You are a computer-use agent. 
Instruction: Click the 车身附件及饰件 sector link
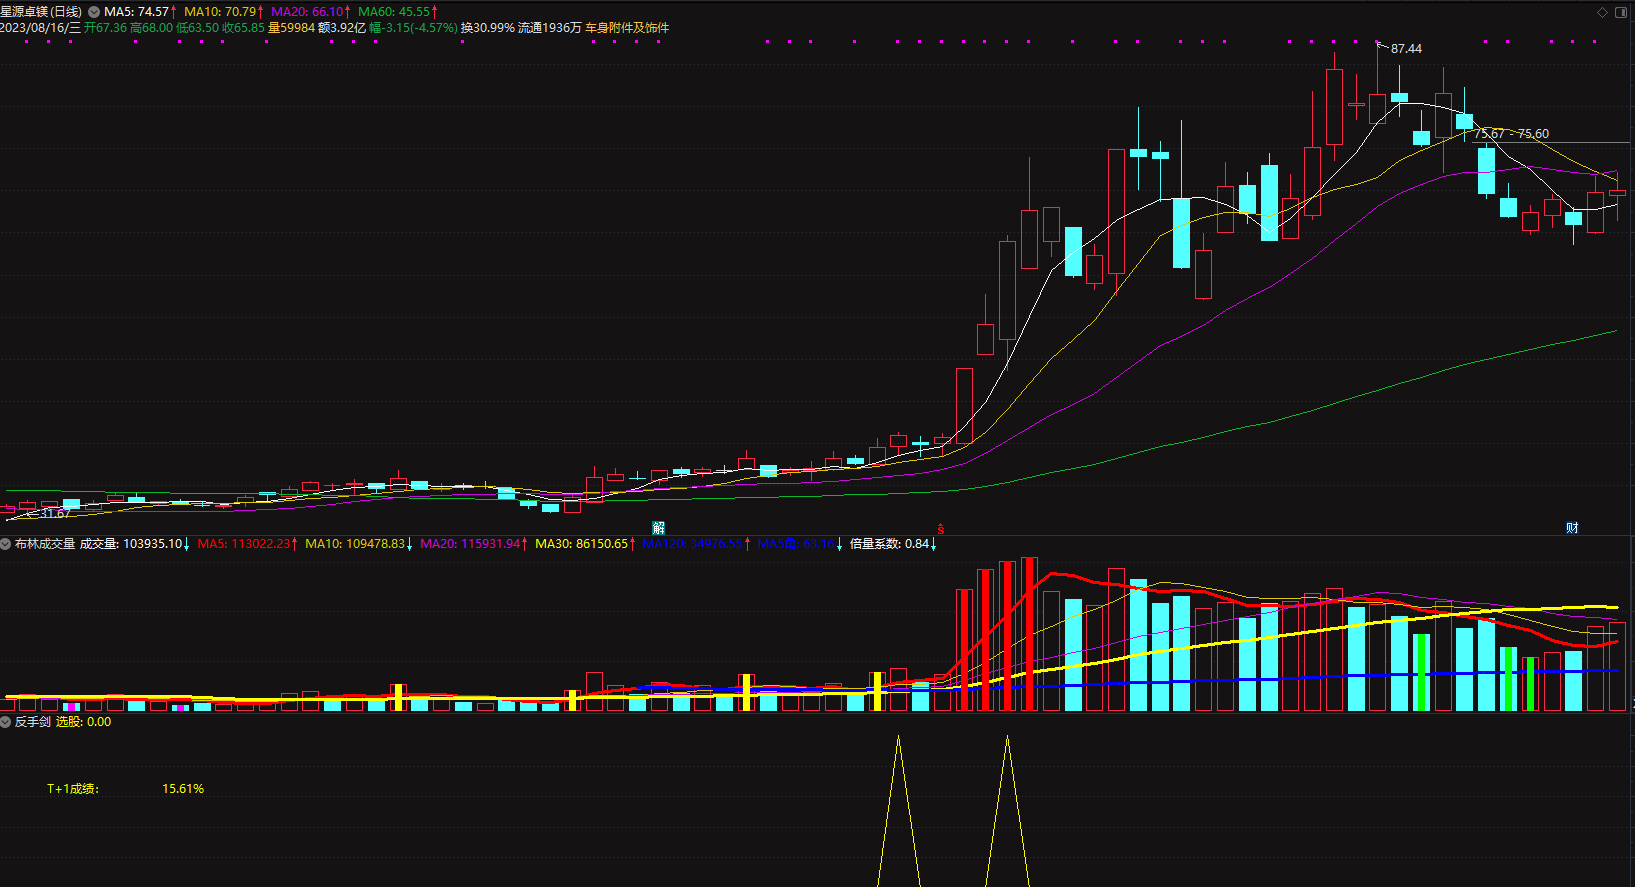[x=627, y=28]
